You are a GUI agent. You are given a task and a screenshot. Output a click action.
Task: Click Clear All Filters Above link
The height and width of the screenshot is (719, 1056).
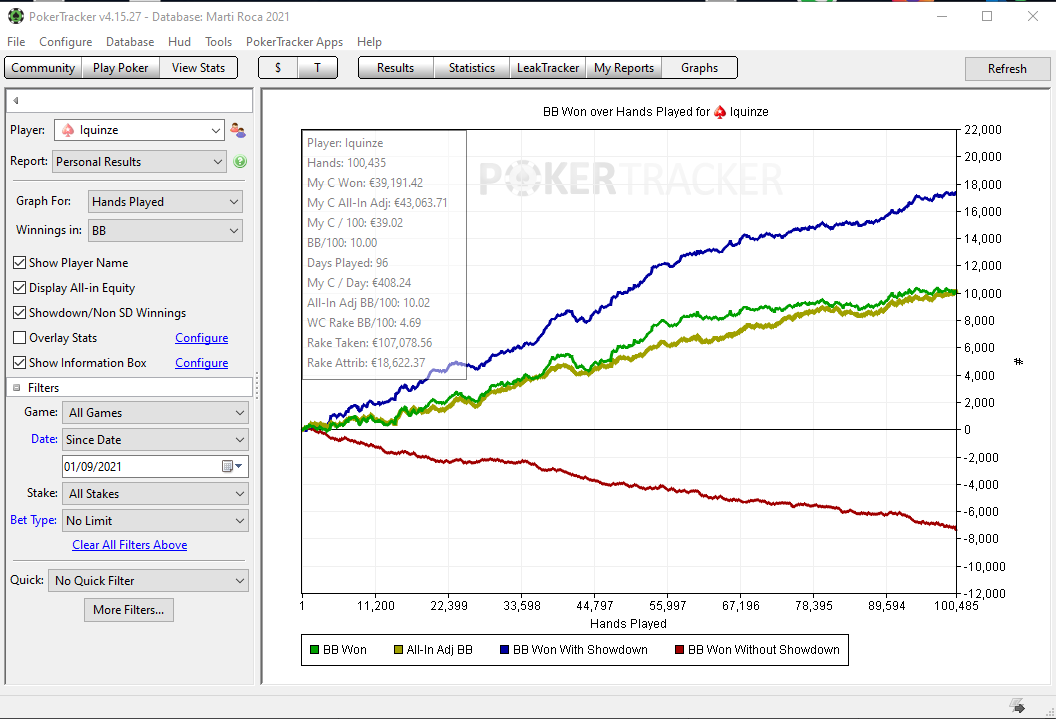[129, 545]
